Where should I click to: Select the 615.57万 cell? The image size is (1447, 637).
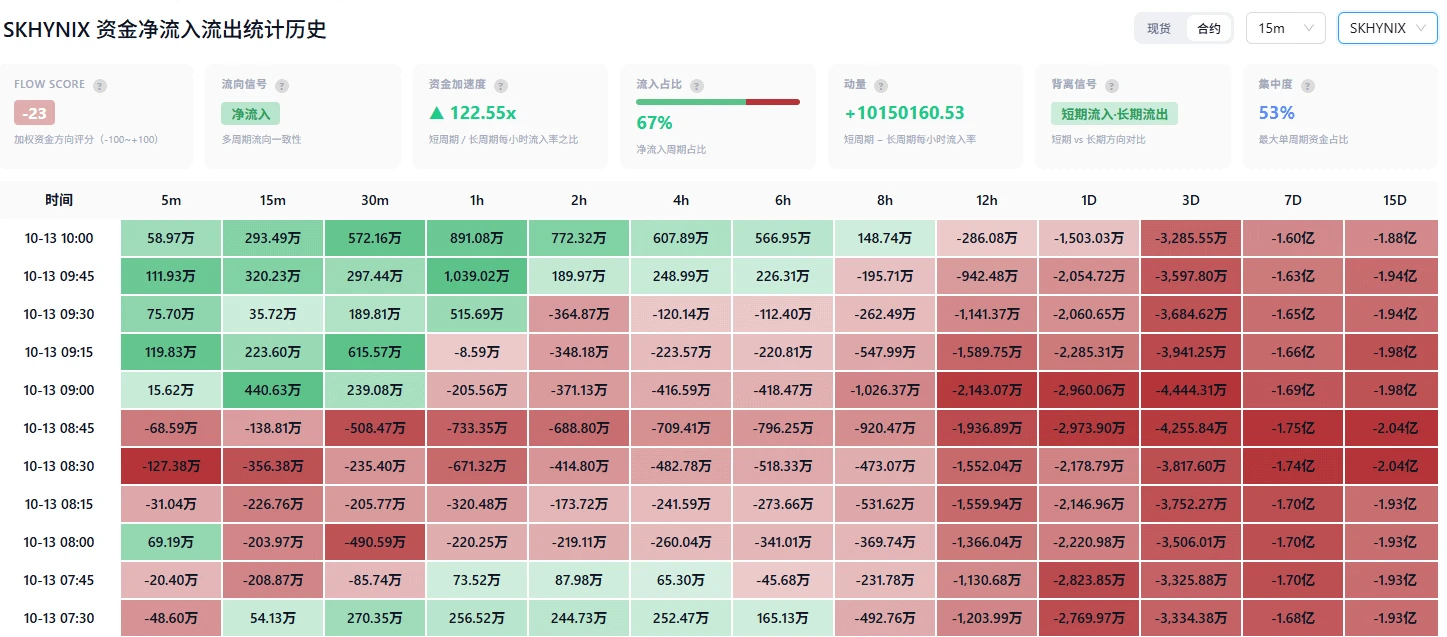(x=375, y=352)
